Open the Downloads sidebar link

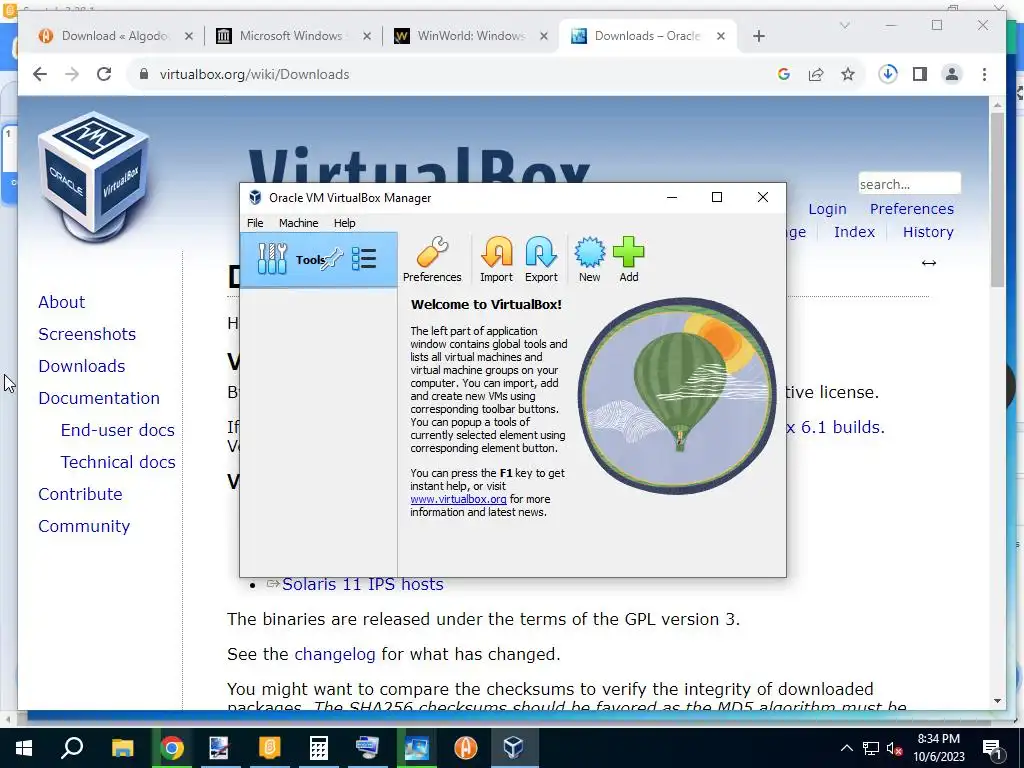[x=82, y=366]
